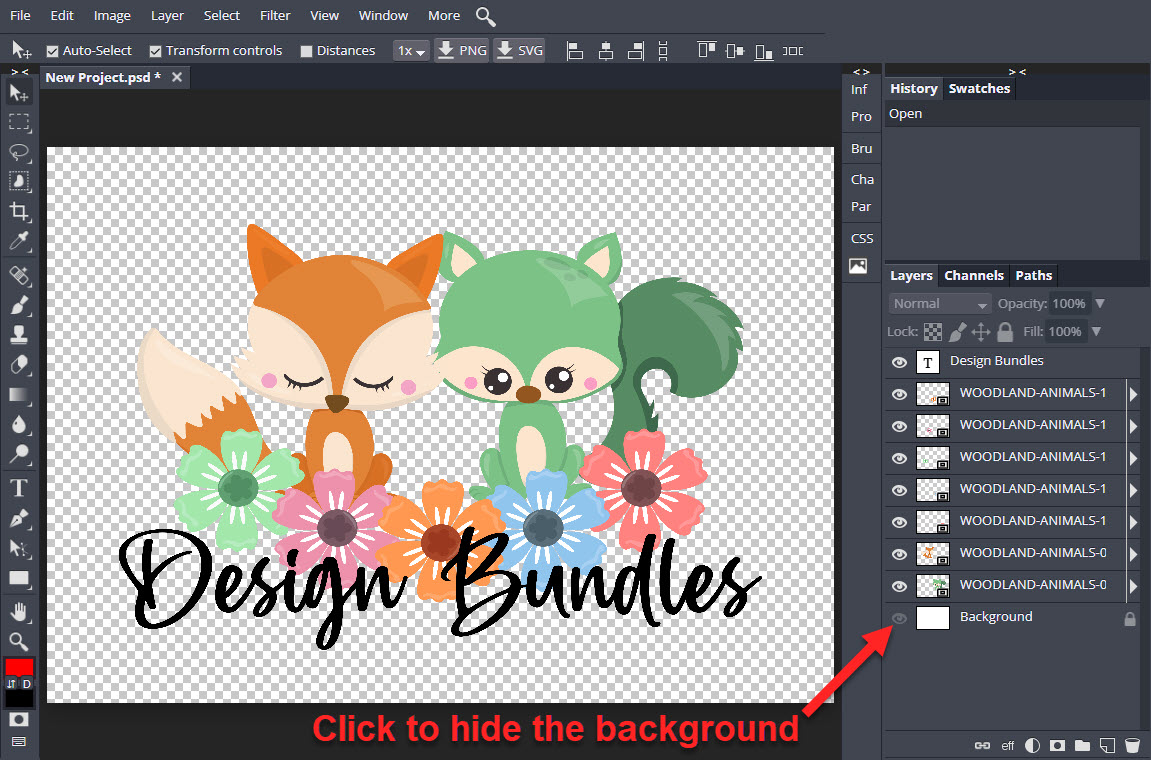Select the Dodge tool
1151x760 pixels.
click(x=19, y=454)
